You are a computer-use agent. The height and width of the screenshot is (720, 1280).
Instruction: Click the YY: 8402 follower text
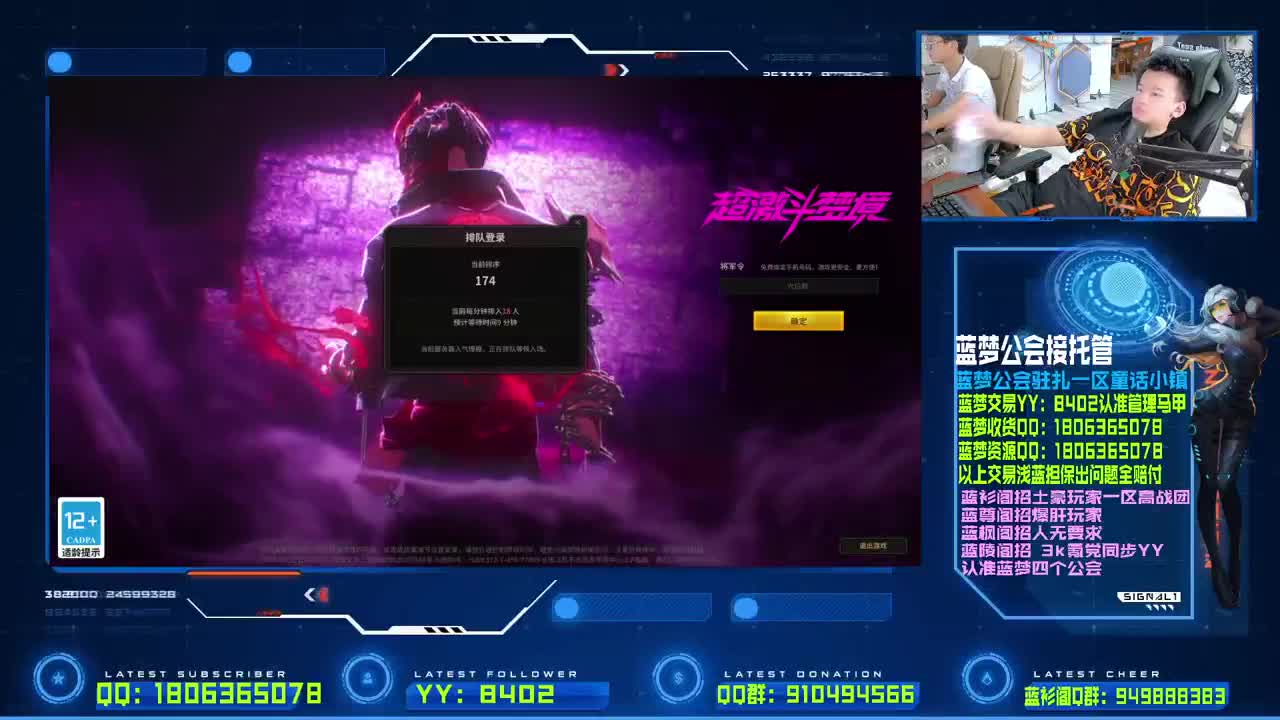click(485, 693)
